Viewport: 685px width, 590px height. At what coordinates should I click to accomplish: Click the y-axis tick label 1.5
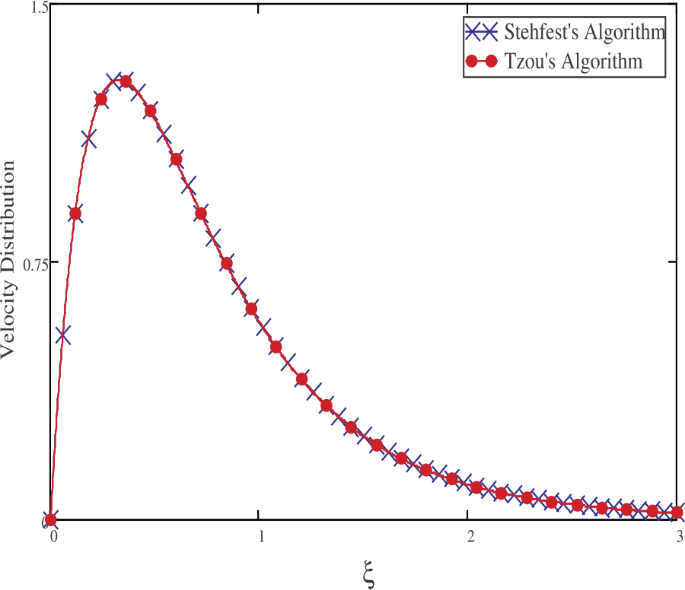click(38, 8)
